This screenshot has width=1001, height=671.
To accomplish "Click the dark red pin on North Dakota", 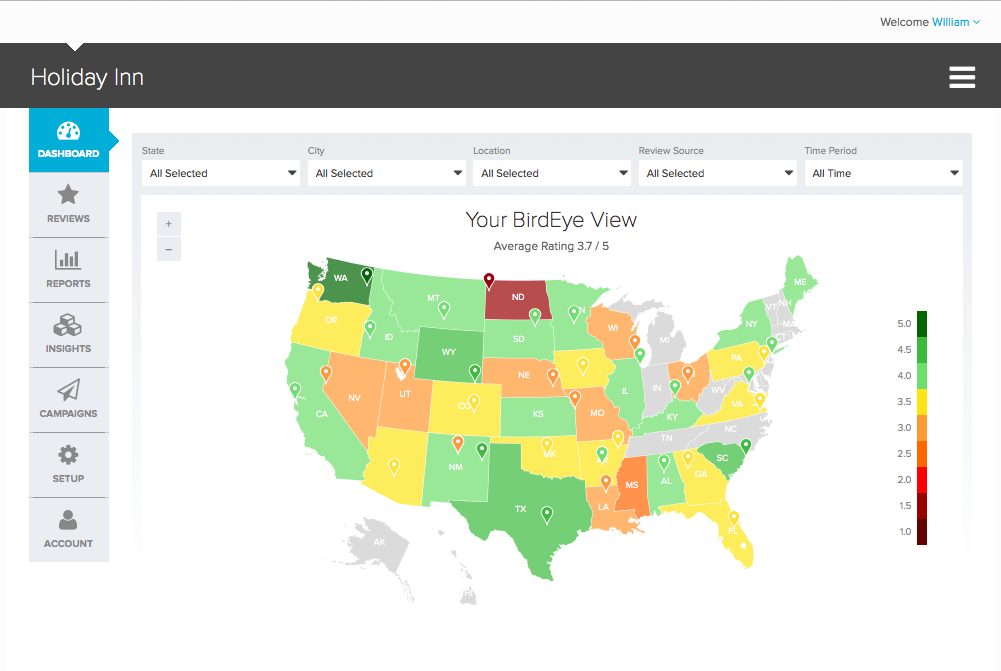I will tap(489, 280).
